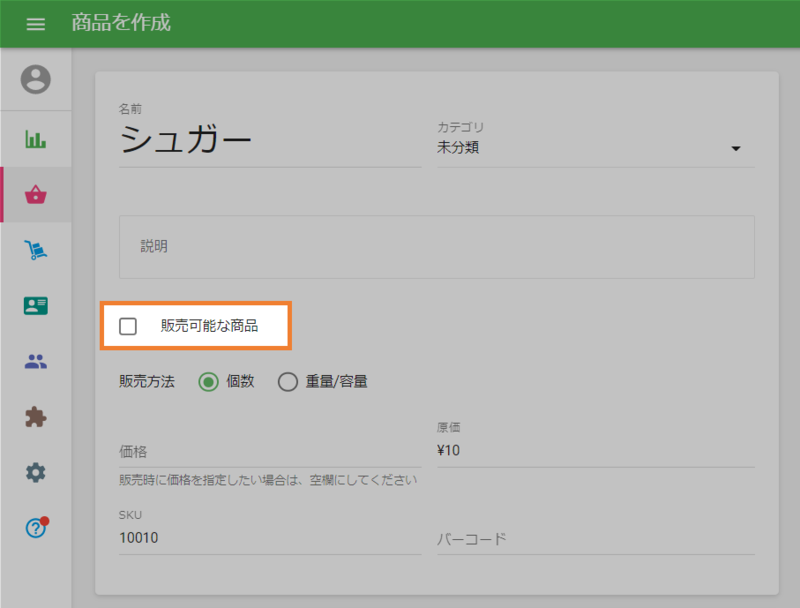800x608 pixels.
Task: Open the navigation drawer hamburger icon
Action: click(x=36, y=24)
